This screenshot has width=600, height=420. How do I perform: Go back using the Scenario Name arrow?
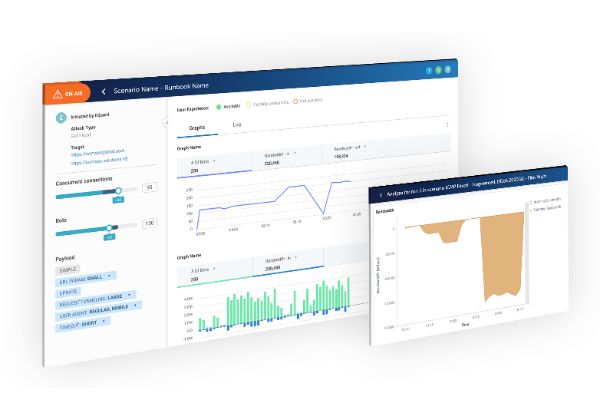click(x=103, y=91)
